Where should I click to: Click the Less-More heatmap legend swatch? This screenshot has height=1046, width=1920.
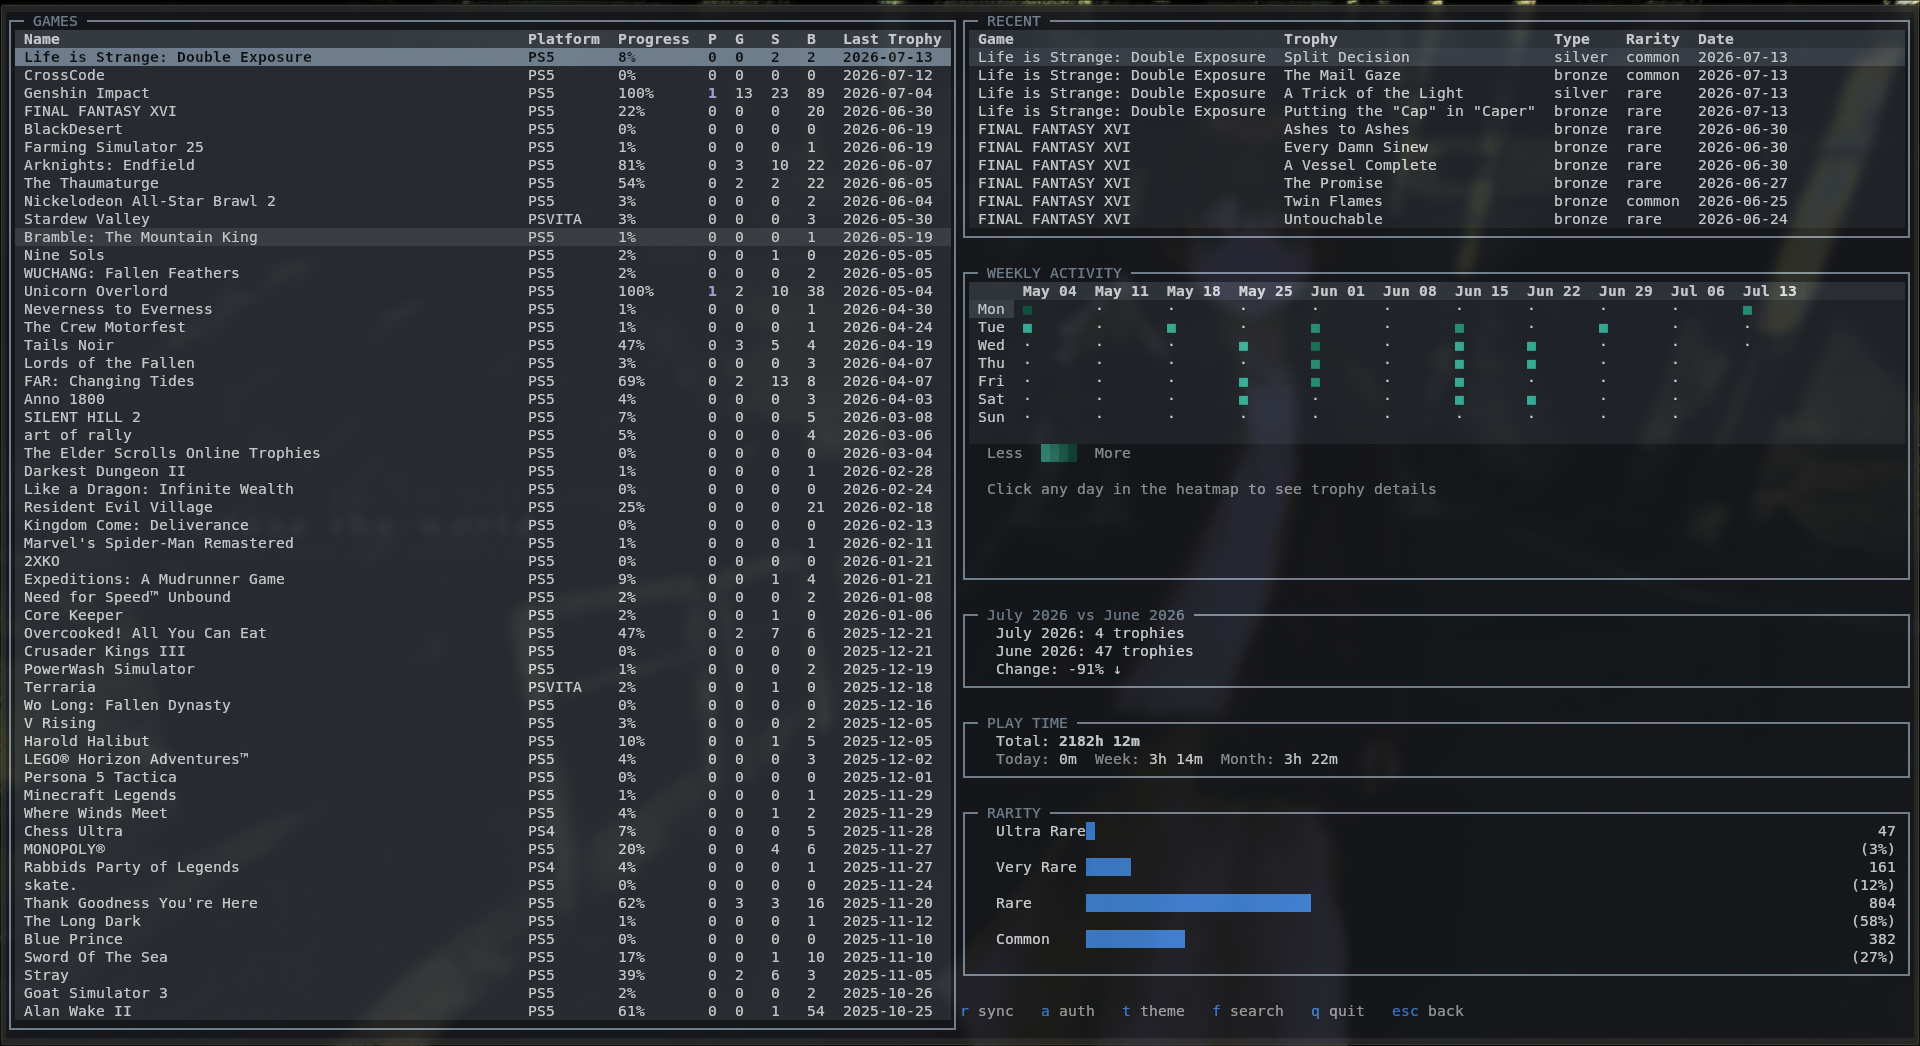point(1059,453)
